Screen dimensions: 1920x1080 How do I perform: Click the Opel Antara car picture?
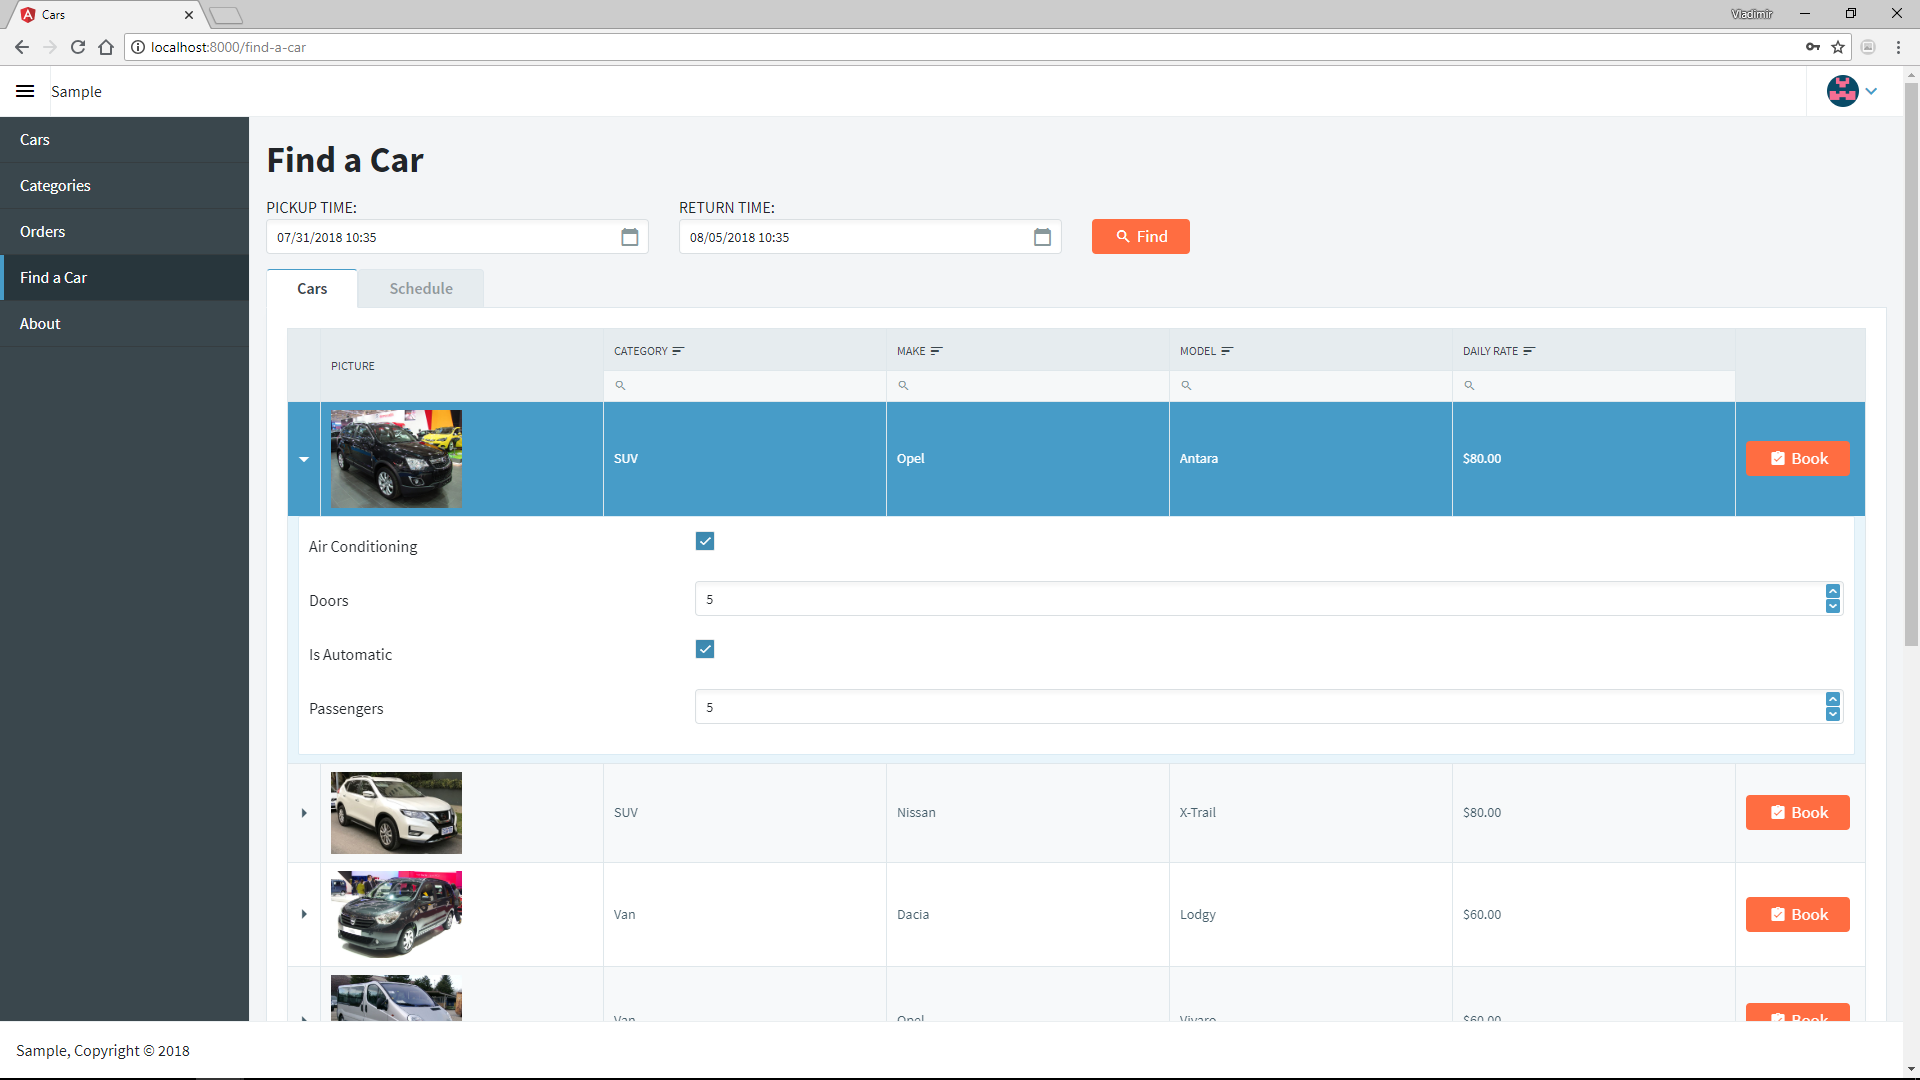(x=396, y=459)
